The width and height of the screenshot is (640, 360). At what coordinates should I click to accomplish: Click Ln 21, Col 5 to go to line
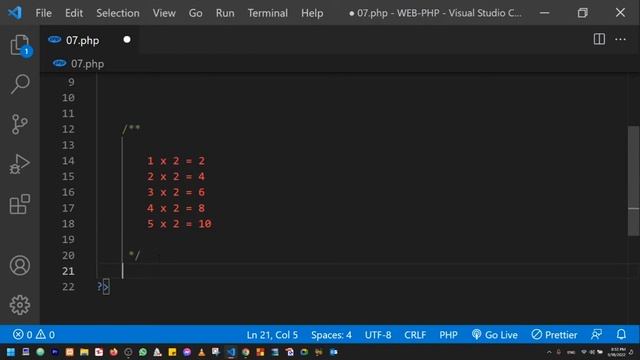pos(272,335)
